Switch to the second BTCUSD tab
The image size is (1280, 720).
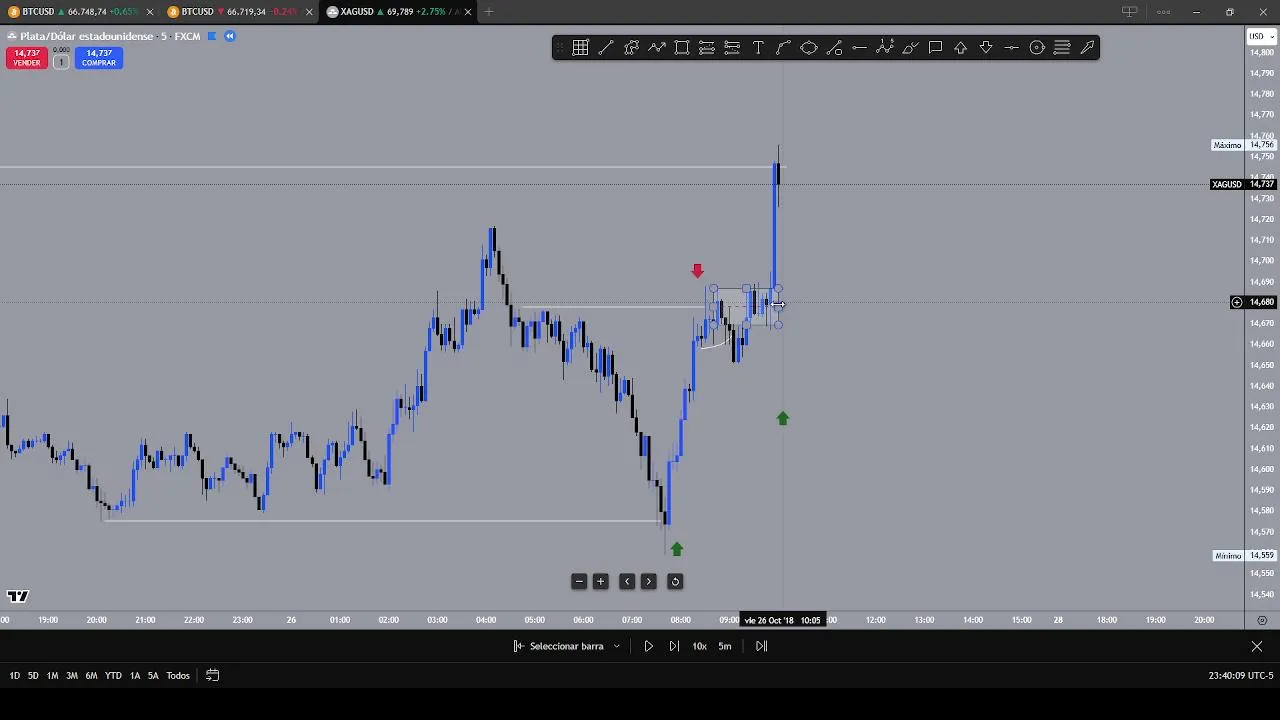click(x=238, y=12)
